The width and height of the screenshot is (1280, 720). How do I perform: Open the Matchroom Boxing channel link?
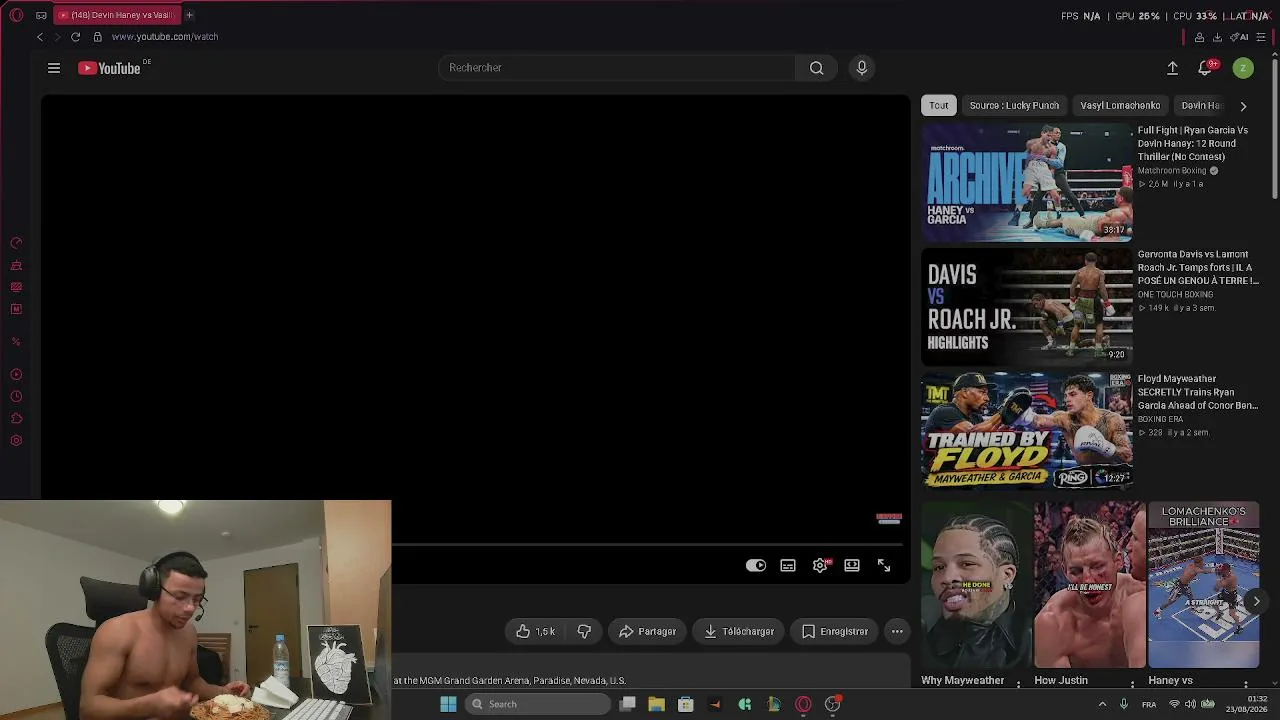coord(1172,171)
